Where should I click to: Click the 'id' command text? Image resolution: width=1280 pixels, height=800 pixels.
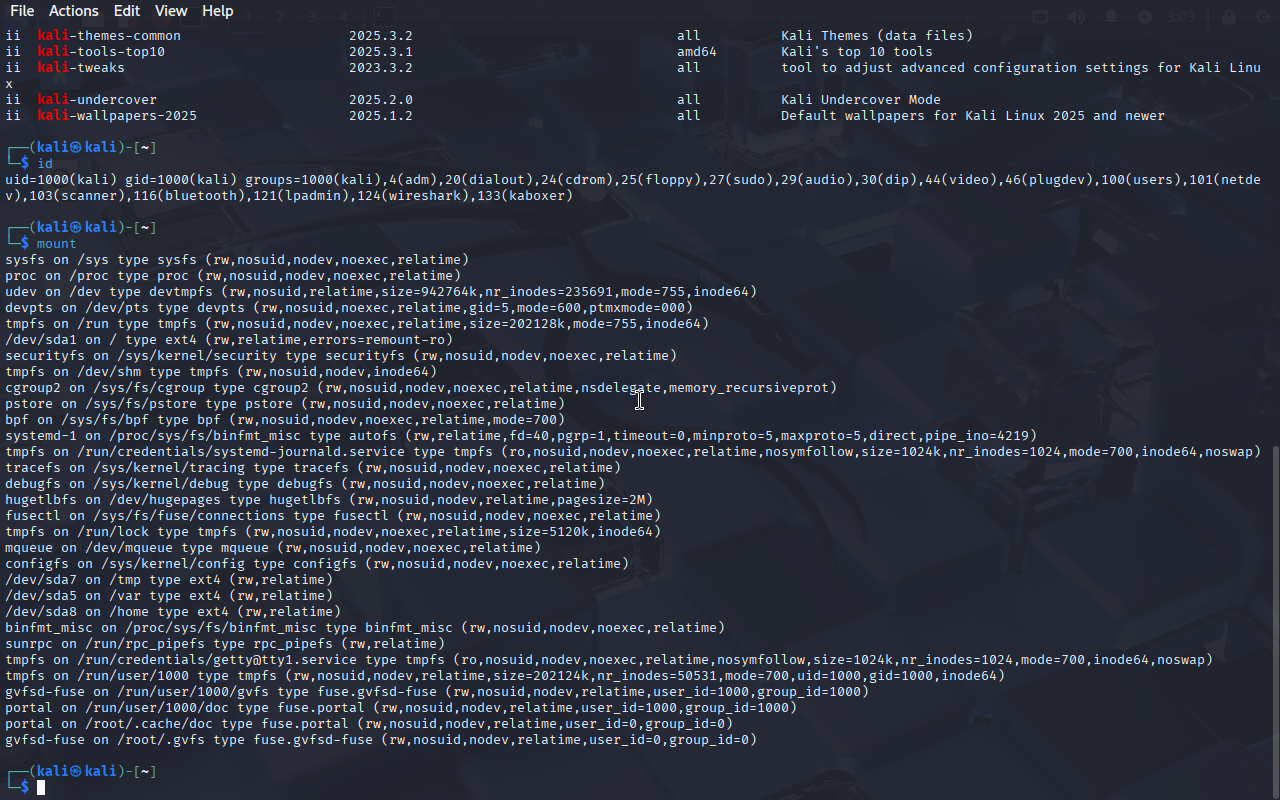click(x=45, y=164)
